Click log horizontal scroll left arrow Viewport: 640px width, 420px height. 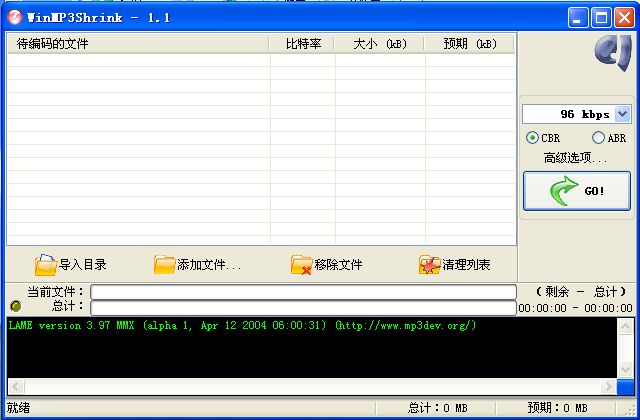click(x=16, y=386)
